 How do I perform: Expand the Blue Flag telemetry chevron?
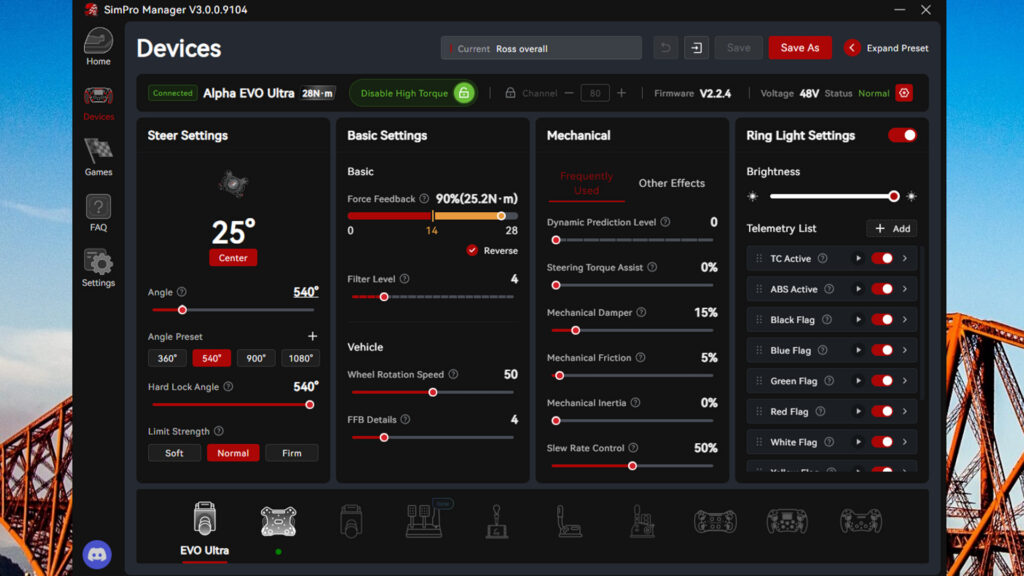click(x=904, y=350)
